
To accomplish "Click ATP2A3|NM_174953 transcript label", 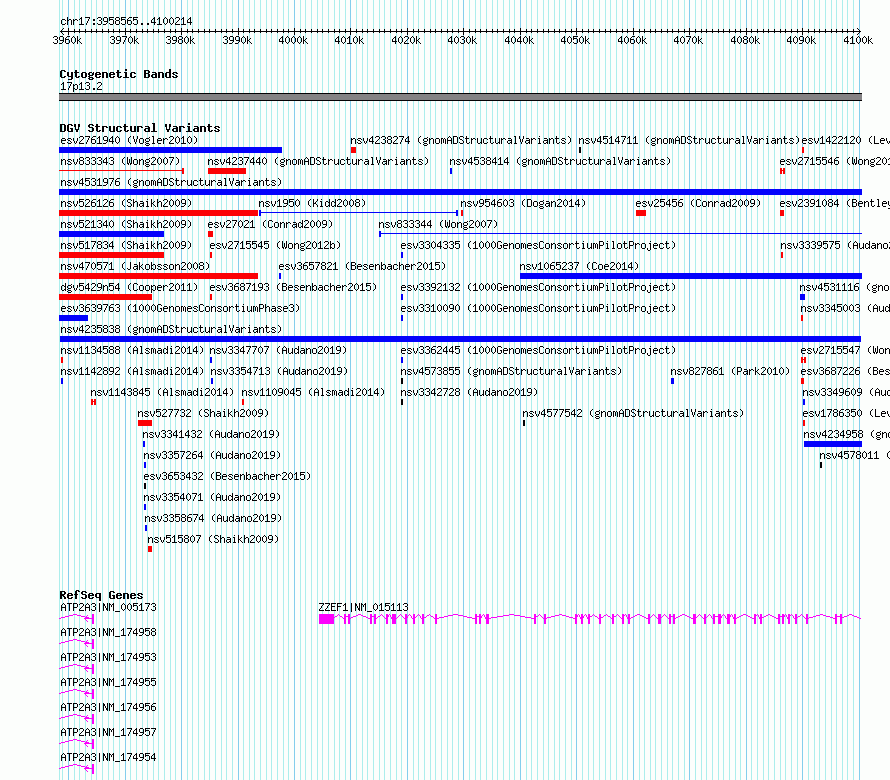I will [108, 657].
